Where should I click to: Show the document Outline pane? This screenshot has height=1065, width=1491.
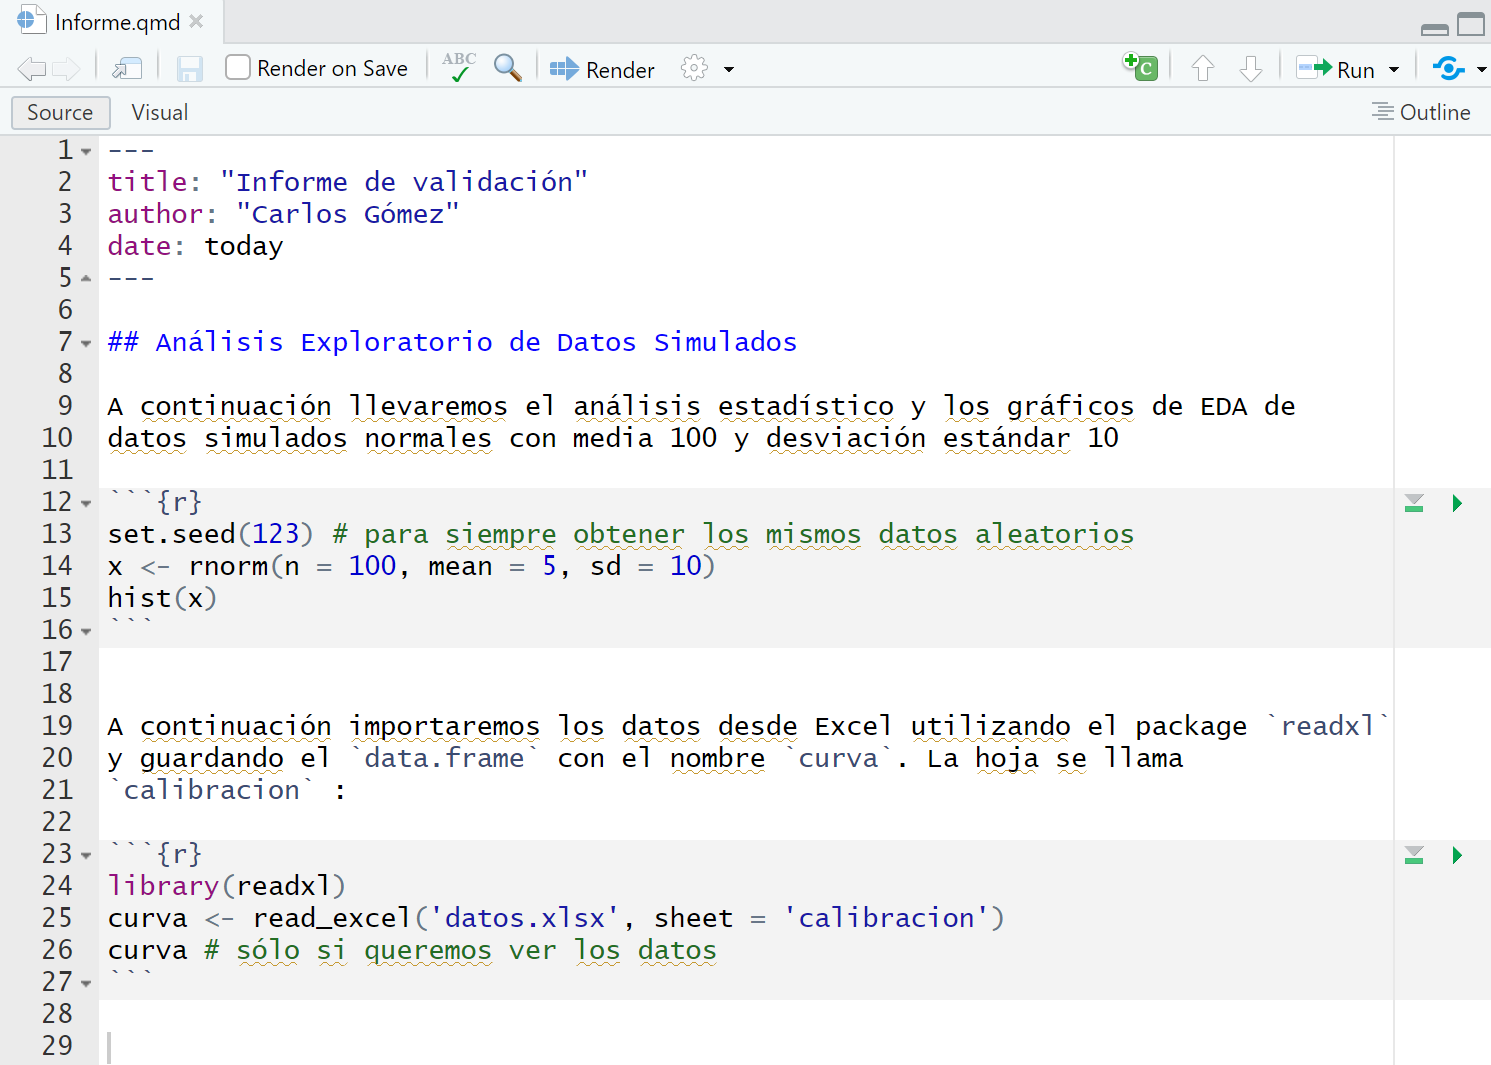[1421, 113]
